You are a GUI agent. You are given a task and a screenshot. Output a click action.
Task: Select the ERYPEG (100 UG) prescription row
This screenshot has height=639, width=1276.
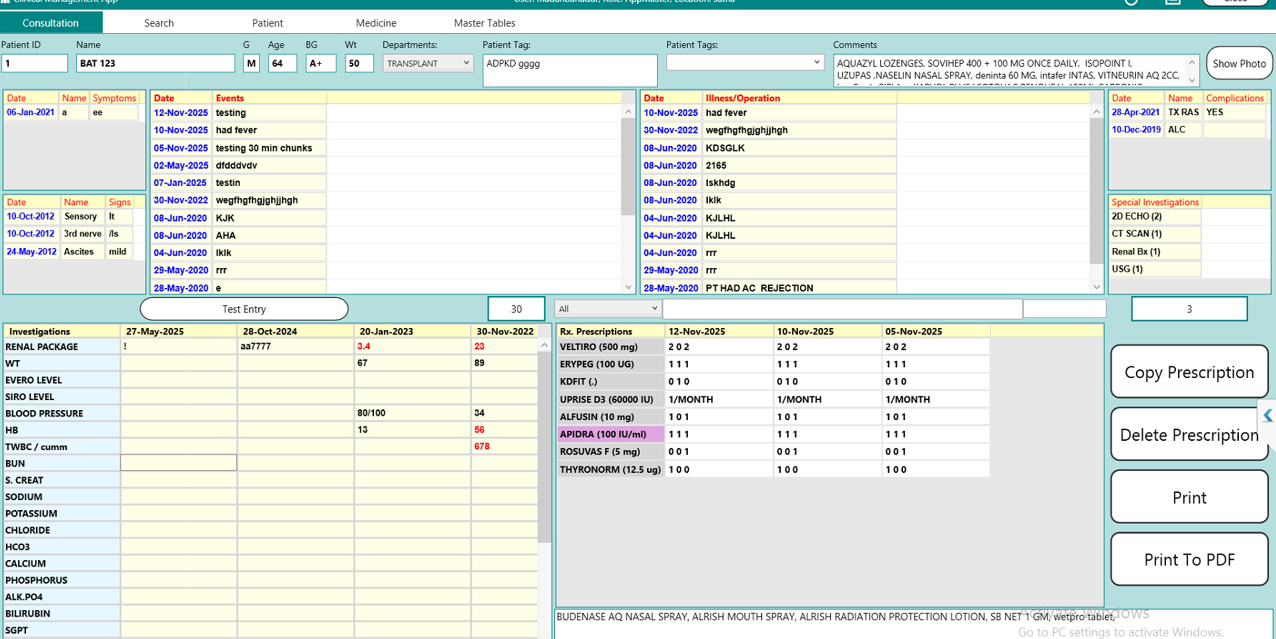611,364
